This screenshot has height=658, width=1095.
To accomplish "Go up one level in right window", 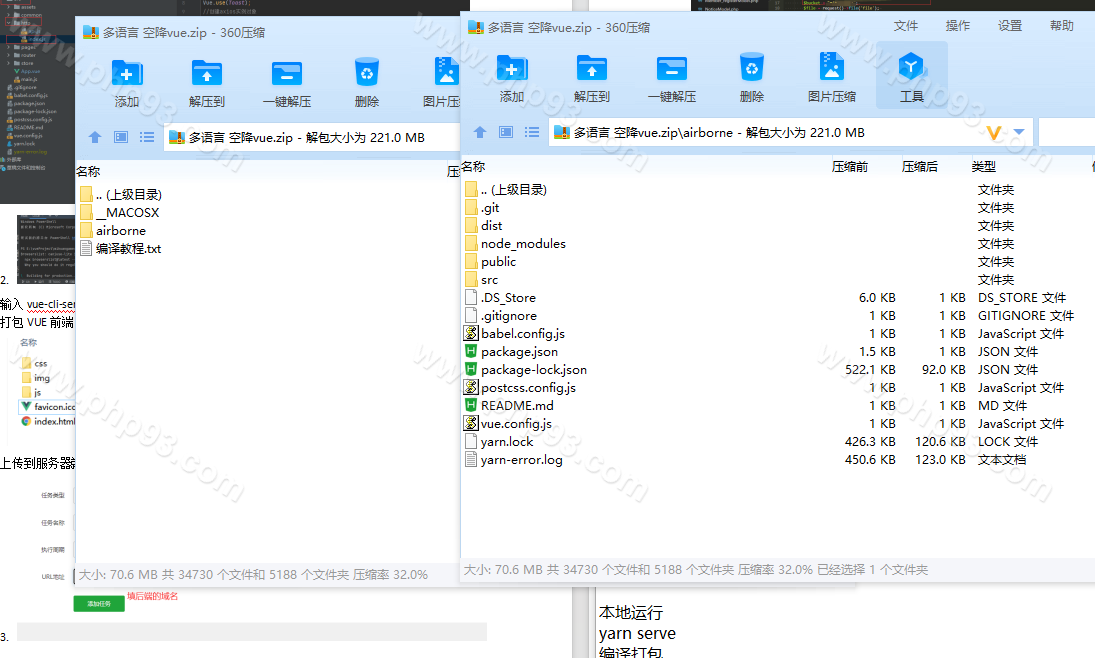I will 480,132.
